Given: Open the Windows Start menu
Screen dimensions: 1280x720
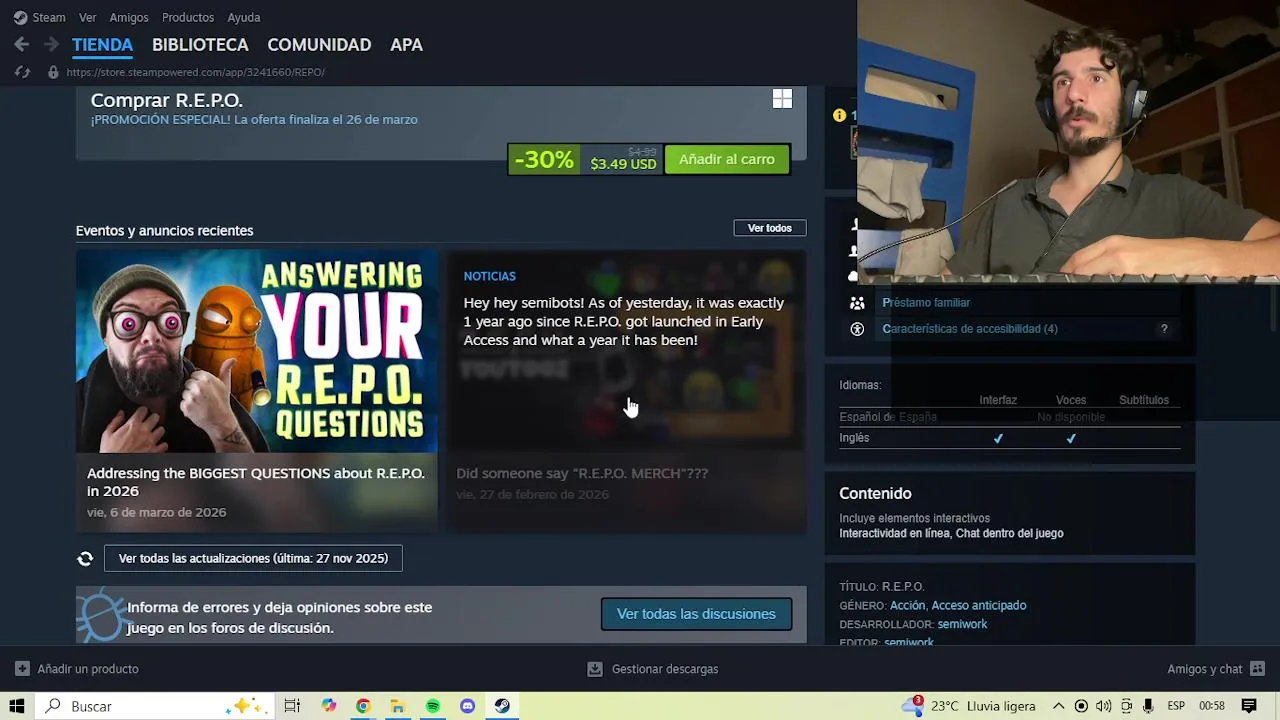Looking at the screenshot, I should [x=17, y=706].
